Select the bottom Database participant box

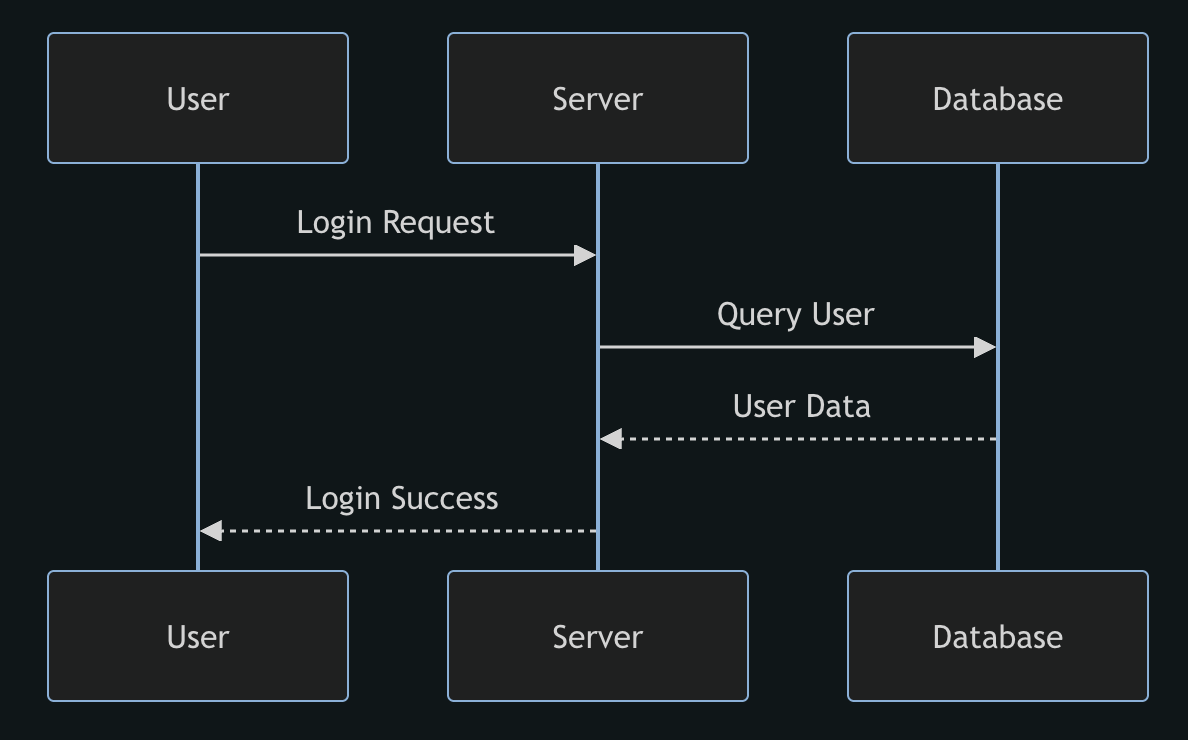coord(998,636)
